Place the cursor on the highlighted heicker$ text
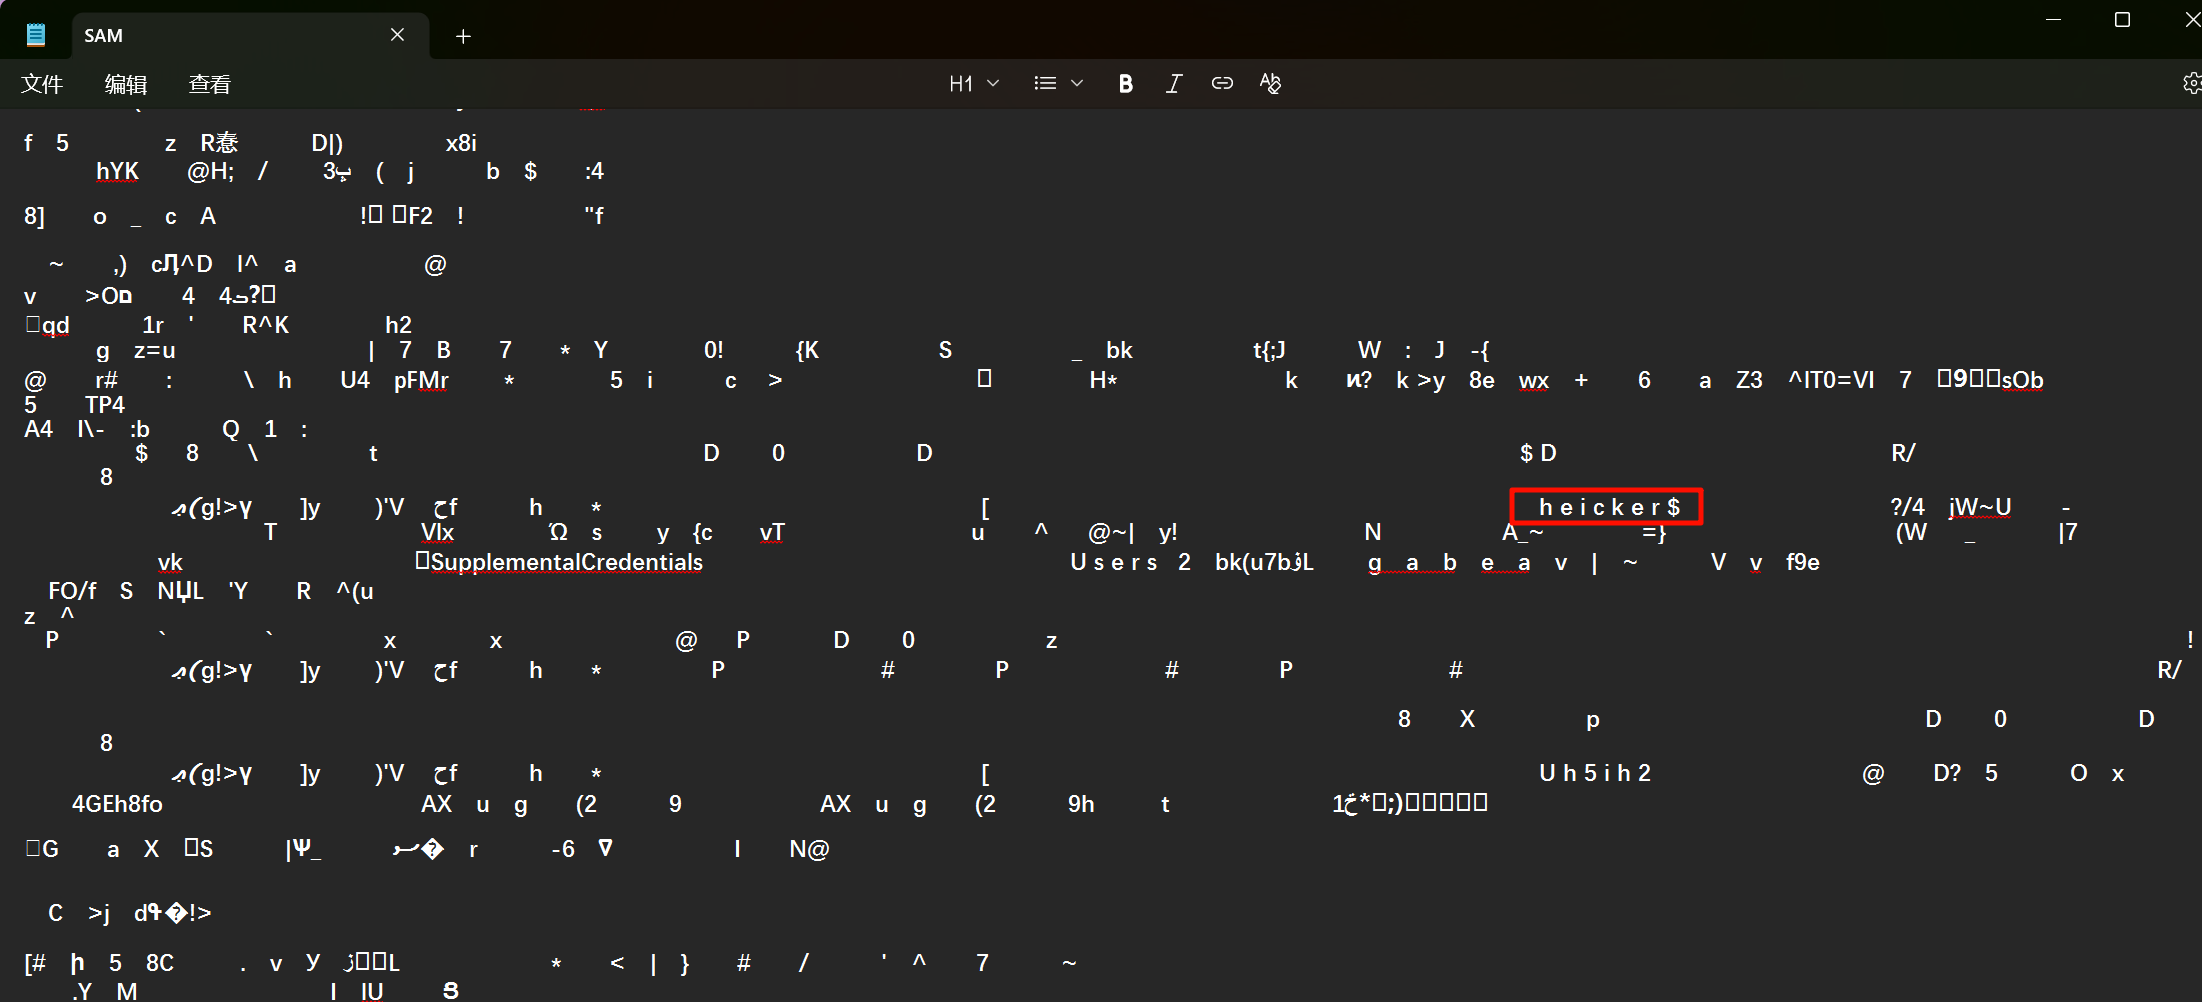Screen dimensions: 2202x1002 pyautogui.click(x=1608, y=508)
